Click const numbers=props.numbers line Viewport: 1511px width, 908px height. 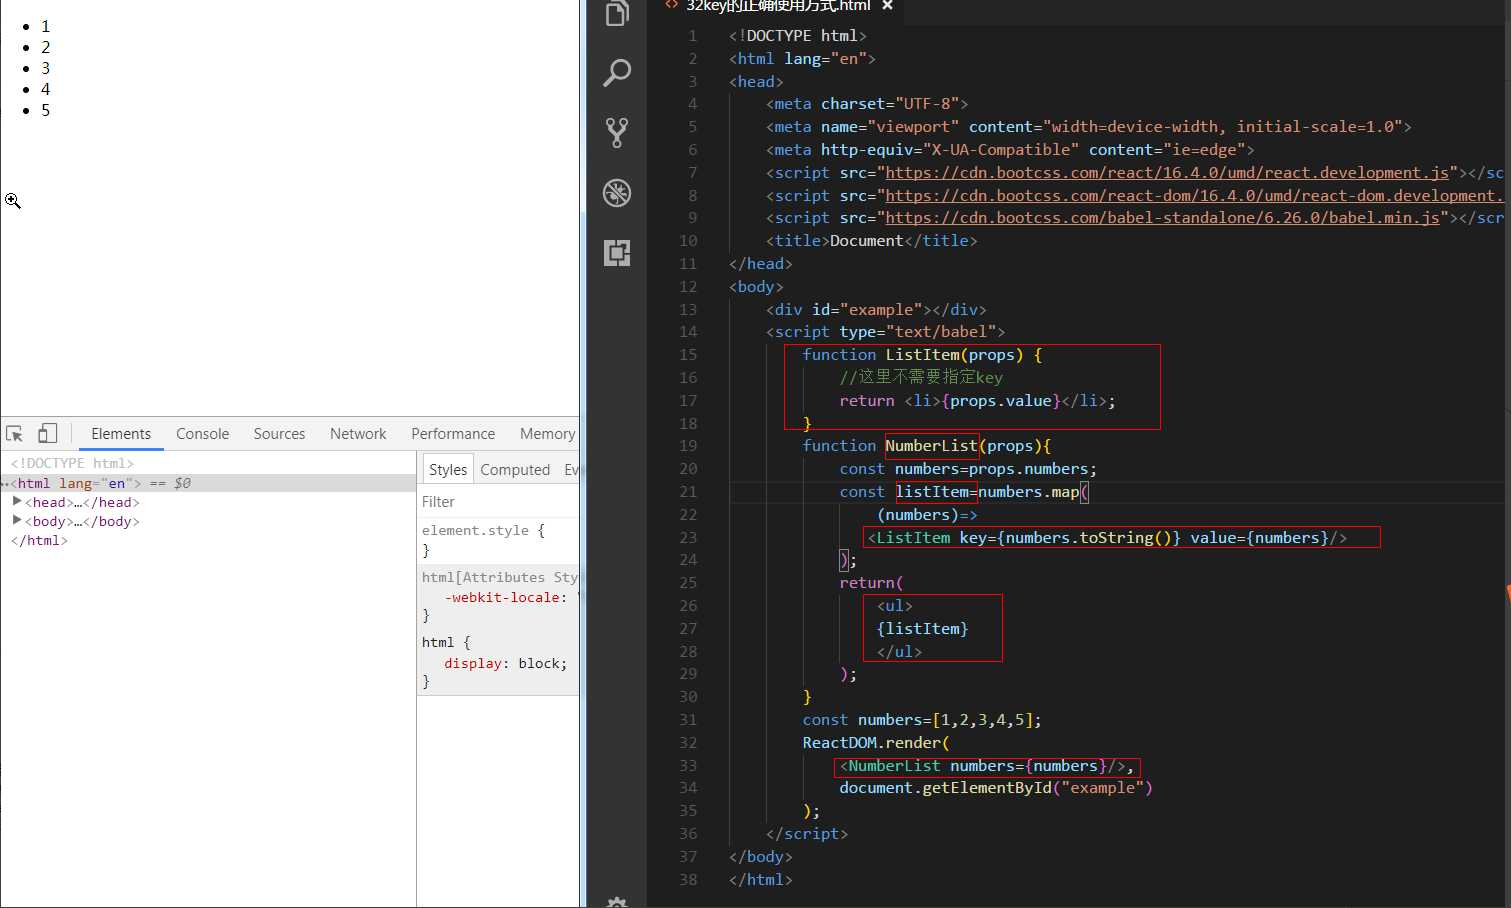pyautogui.click(x=968, y=468)
